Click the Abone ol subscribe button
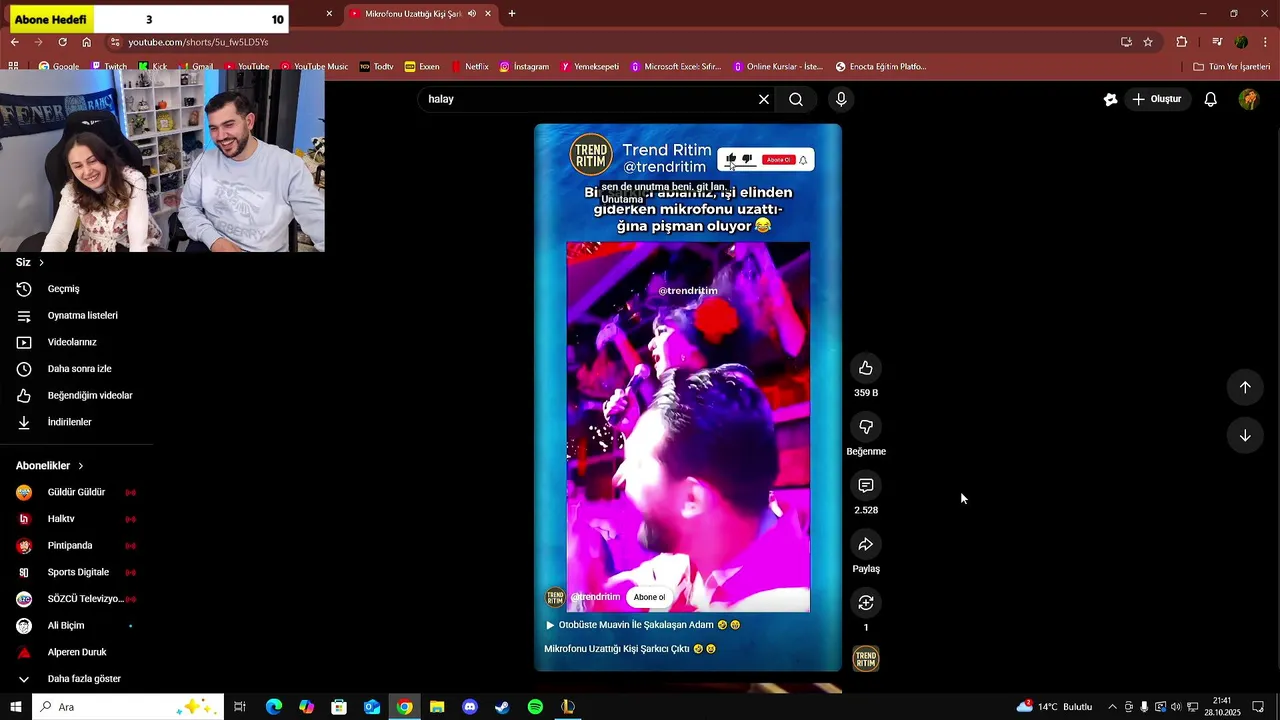Viewport: 1280px width, 720px height. (649, 597)
